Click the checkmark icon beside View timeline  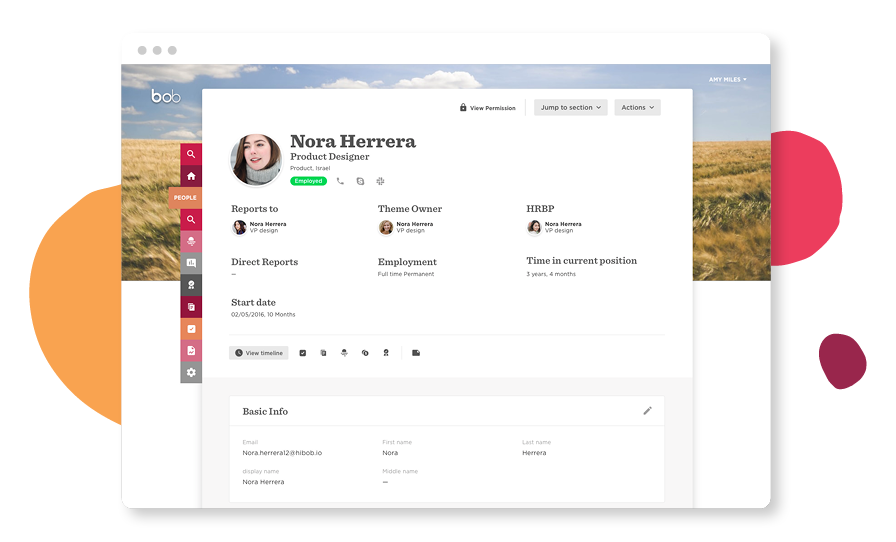[303, 353]
